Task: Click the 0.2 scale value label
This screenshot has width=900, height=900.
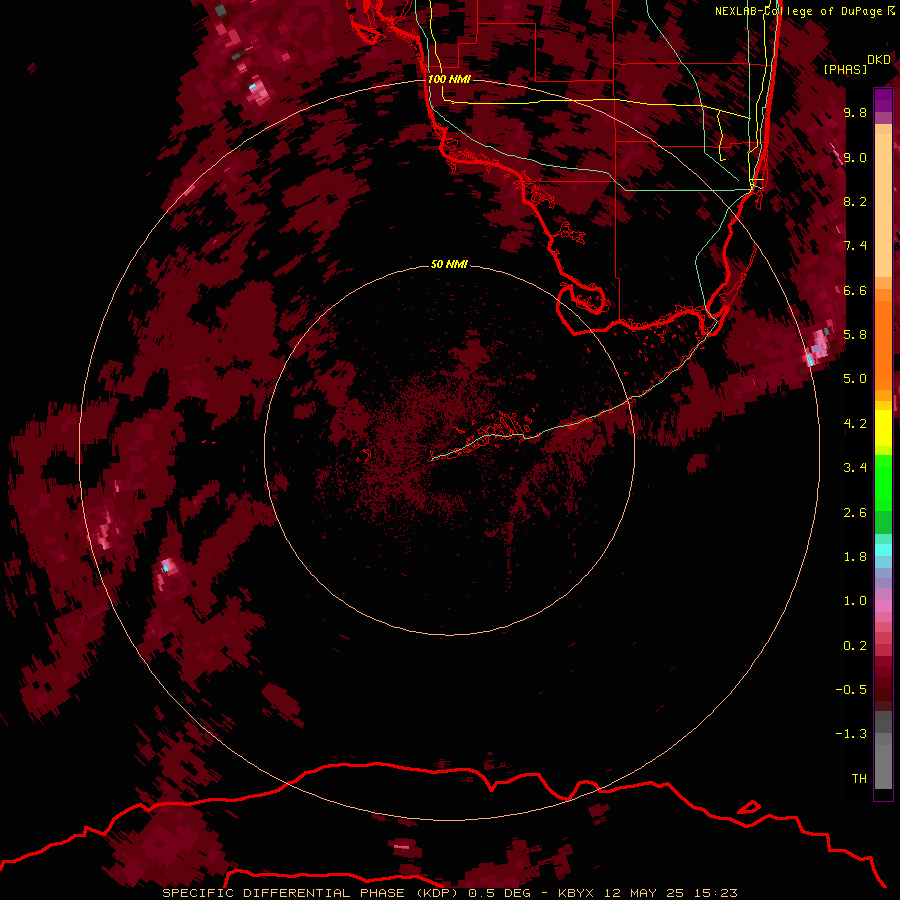Action: (x=855, y=646)
